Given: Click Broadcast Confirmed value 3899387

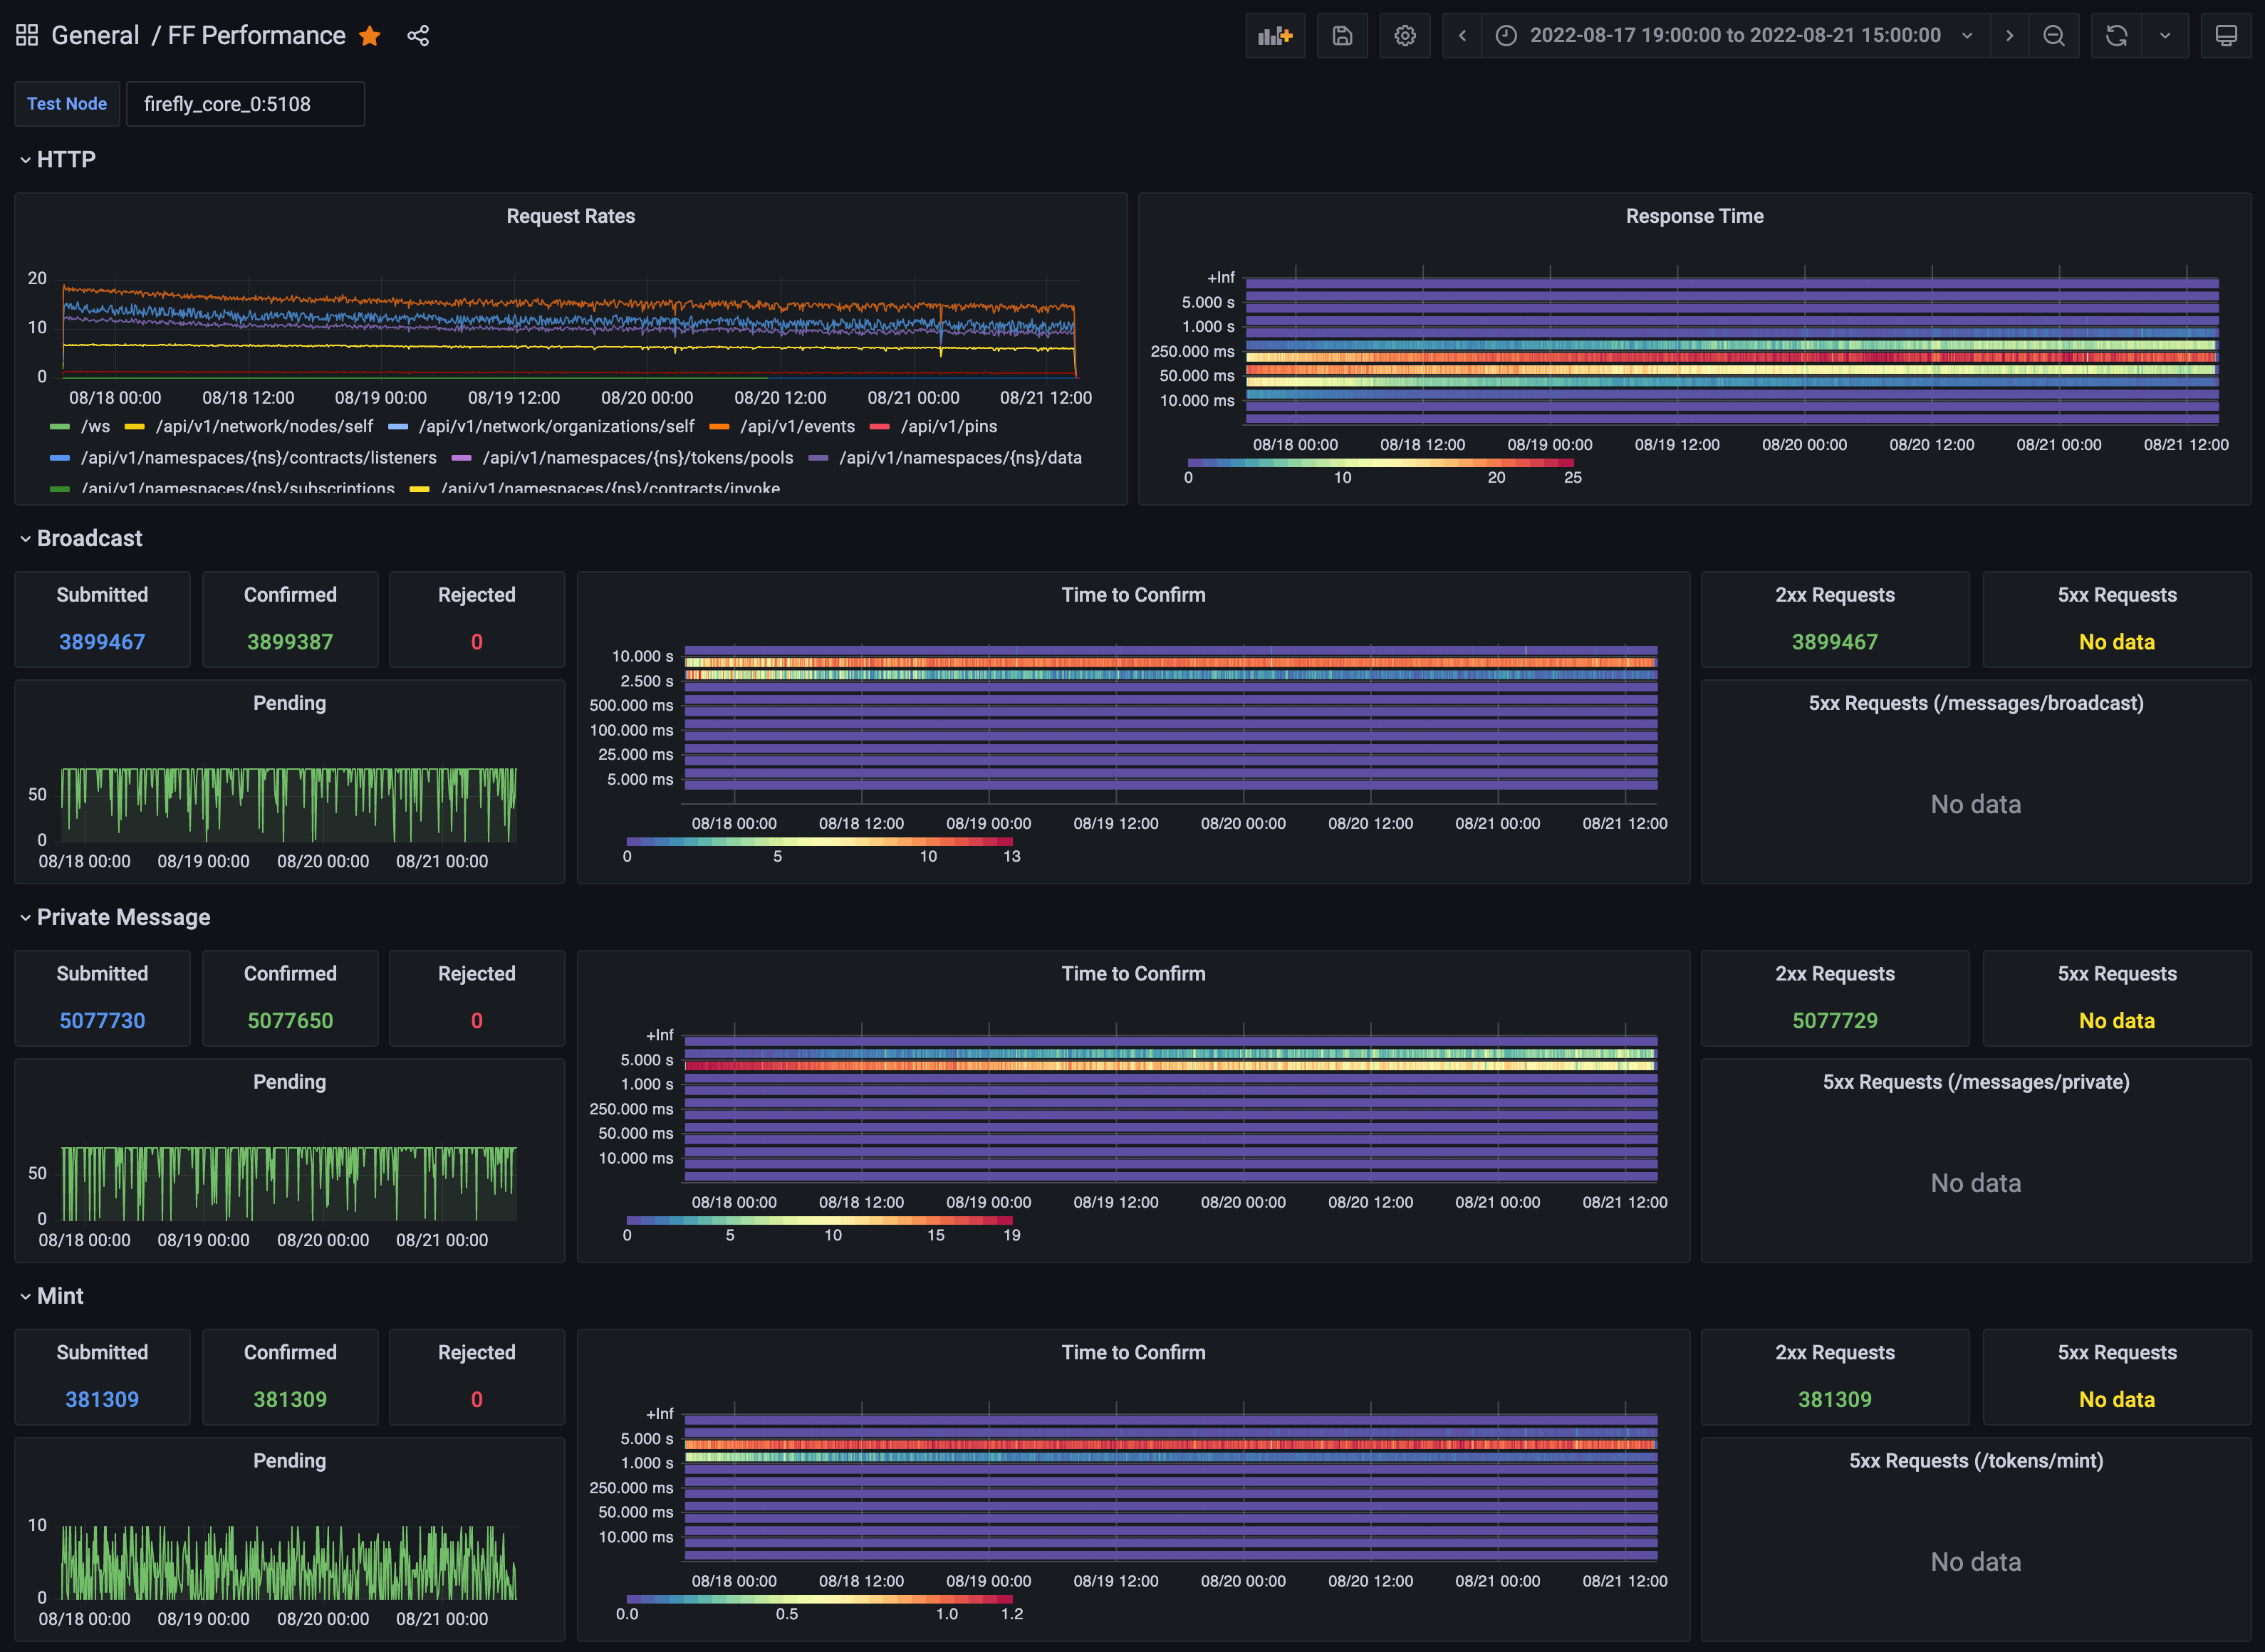Looking at the screenshot, I should point(290,642).
